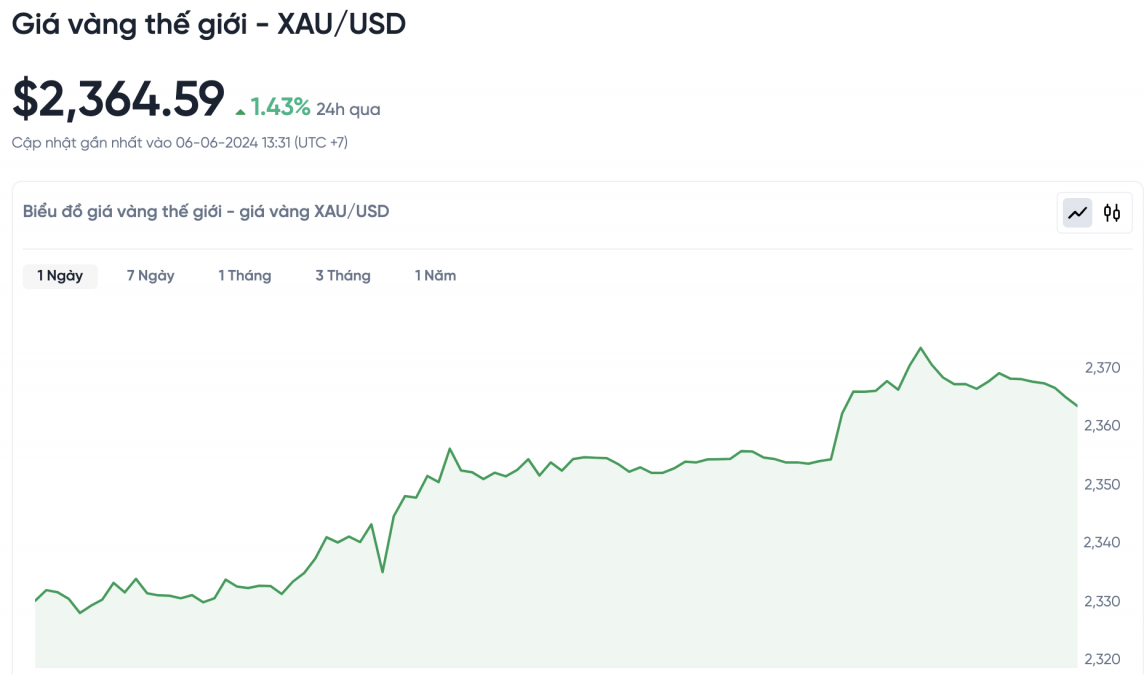
Task: Click the $2,364.59 gold price
Action: 118,99
